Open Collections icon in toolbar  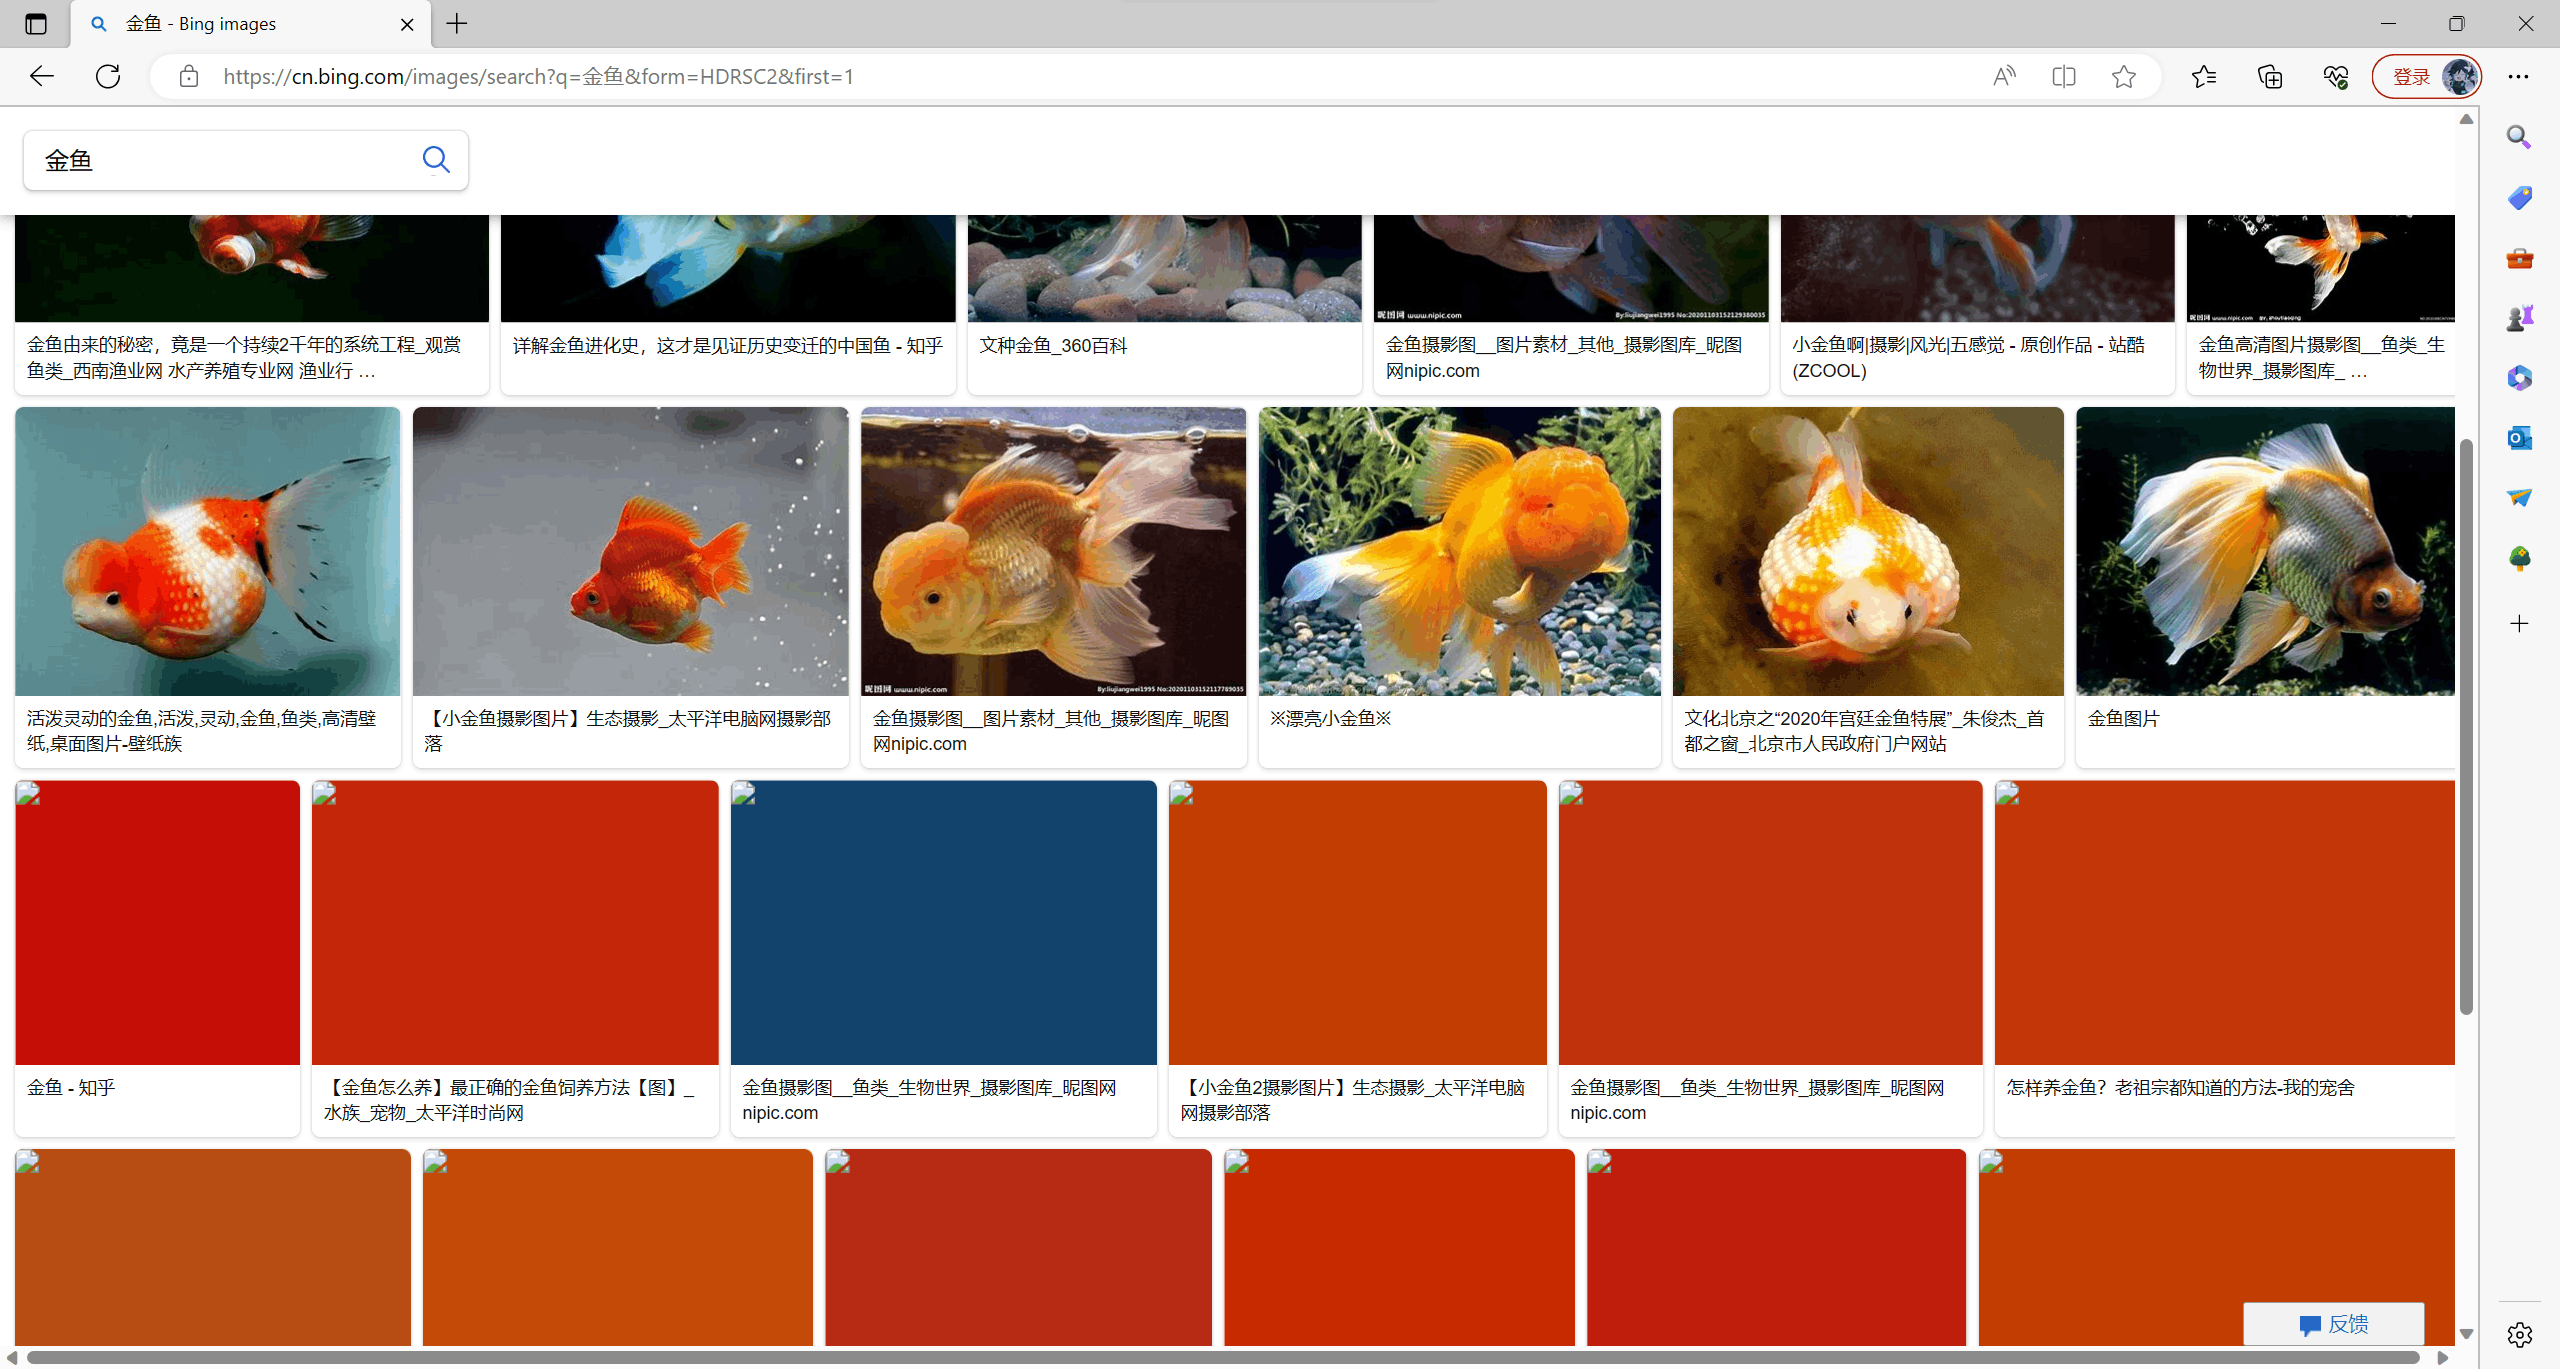click(2270, 76)
